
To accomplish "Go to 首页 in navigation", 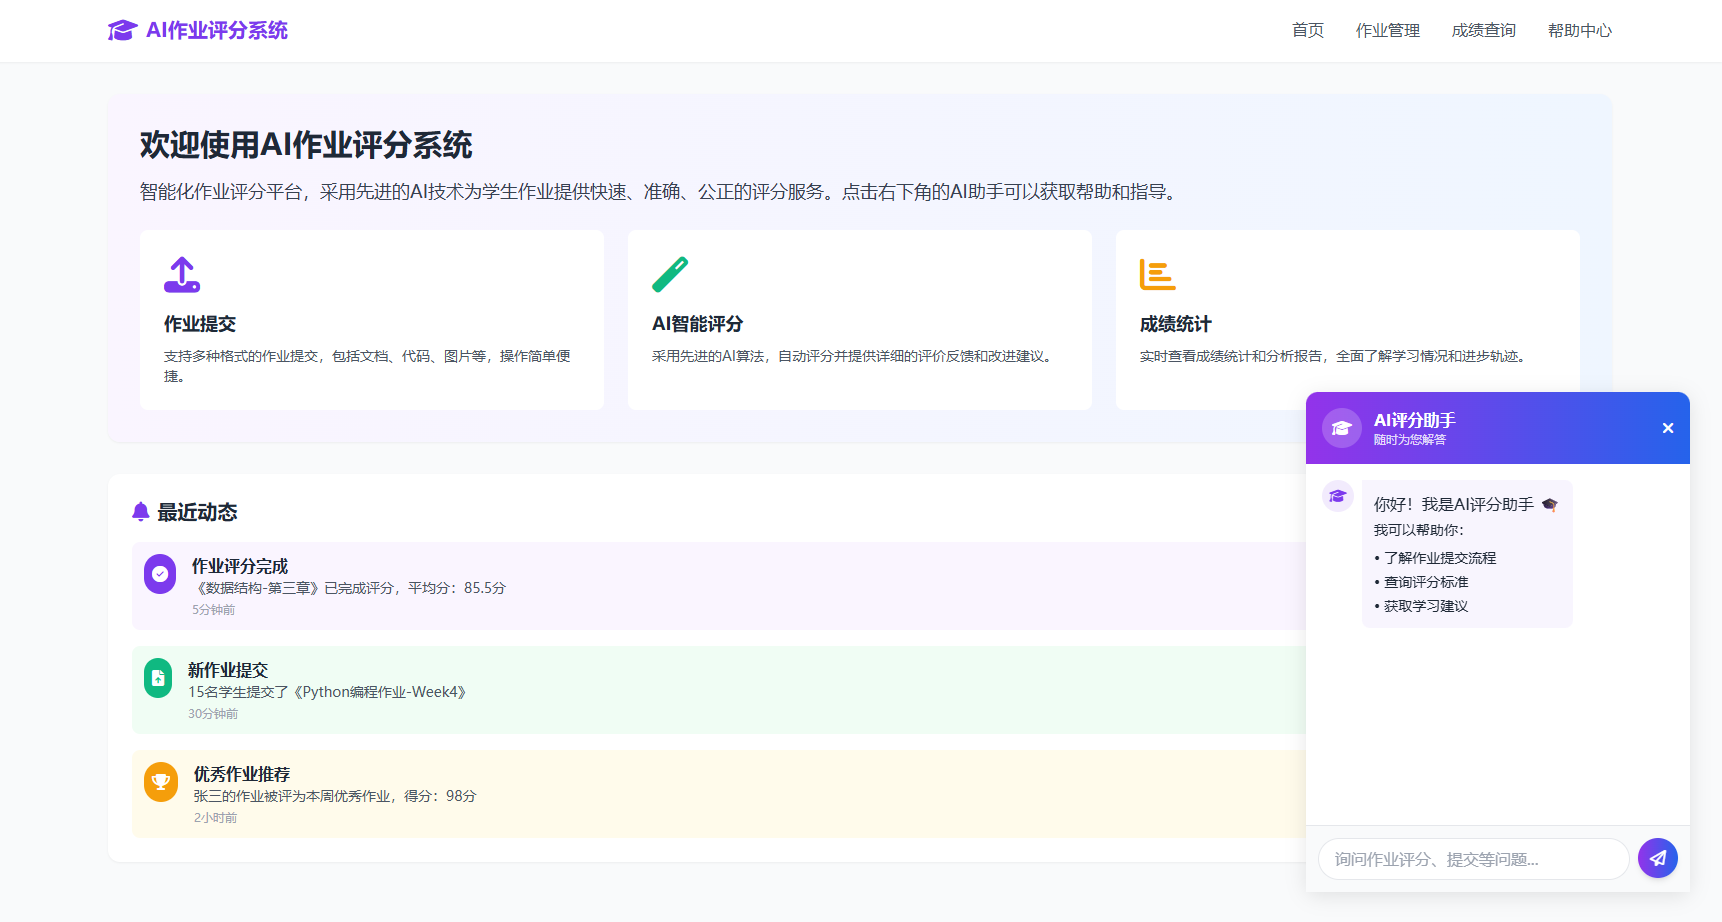I will (1308, 31).
